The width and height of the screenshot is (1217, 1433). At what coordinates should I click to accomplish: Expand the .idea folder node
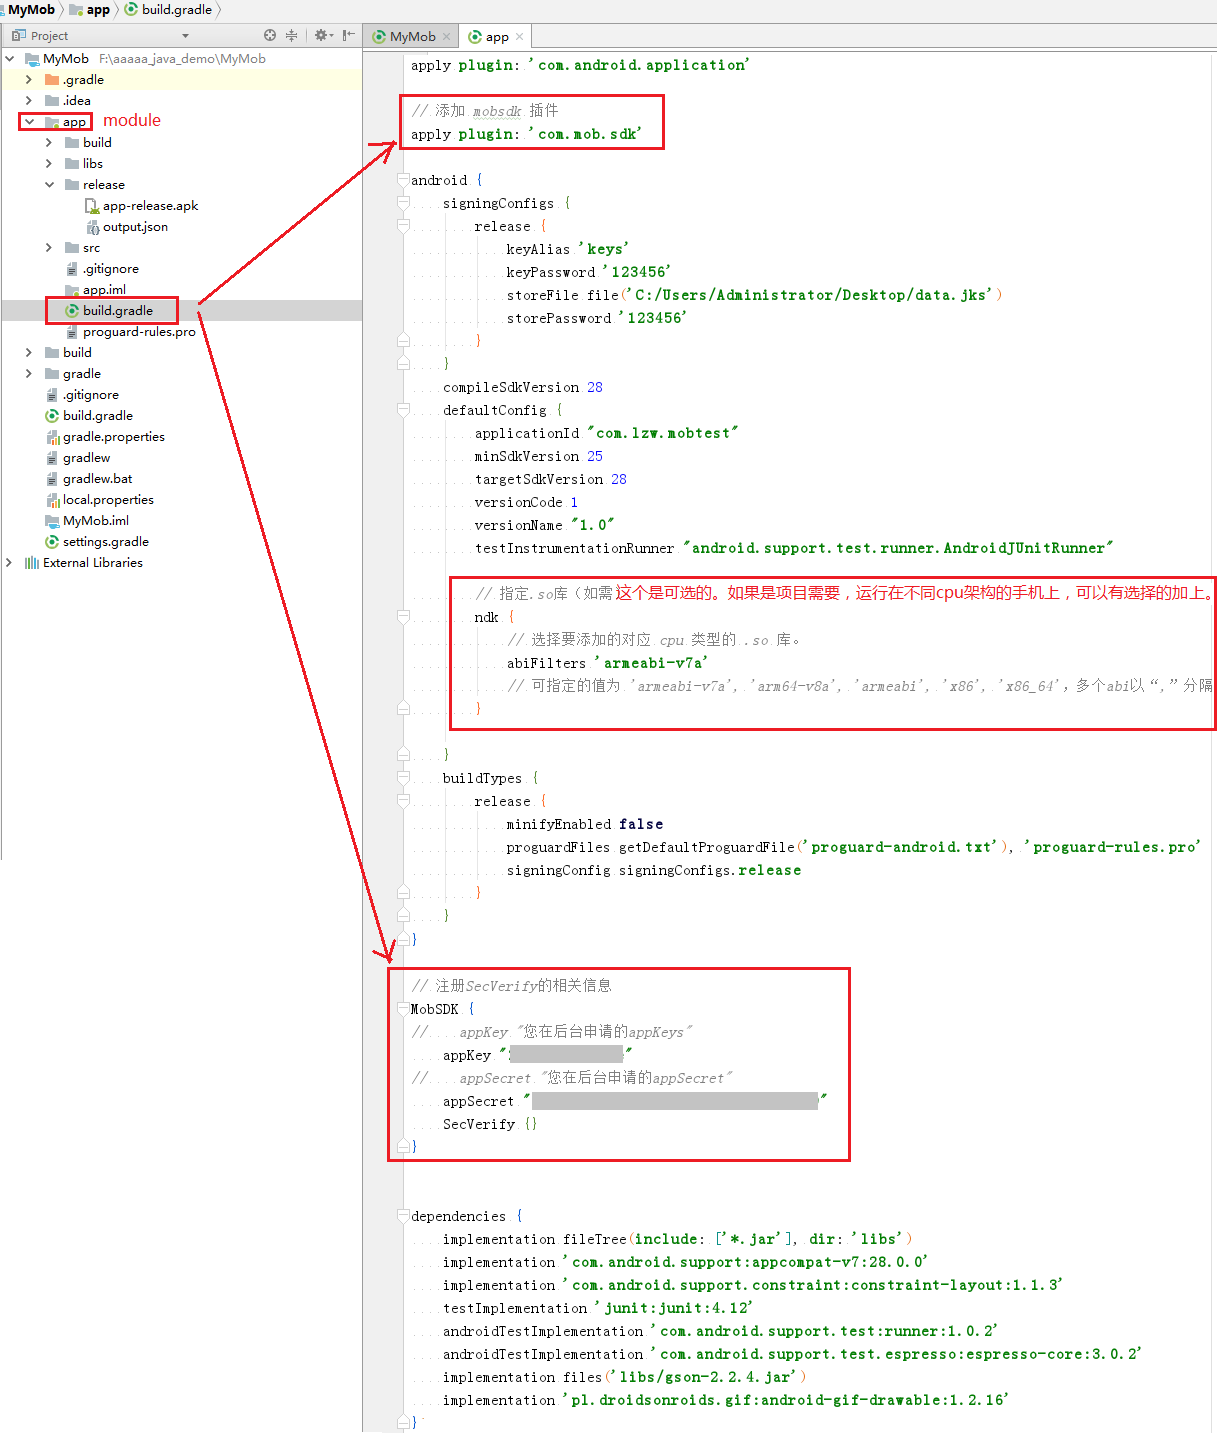28,101
